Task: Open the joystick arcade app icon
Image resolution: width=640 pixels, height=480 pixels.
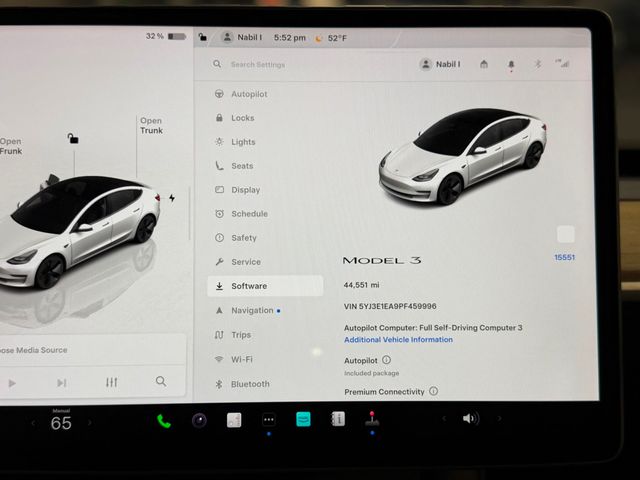Action: (x=372, y=419)
